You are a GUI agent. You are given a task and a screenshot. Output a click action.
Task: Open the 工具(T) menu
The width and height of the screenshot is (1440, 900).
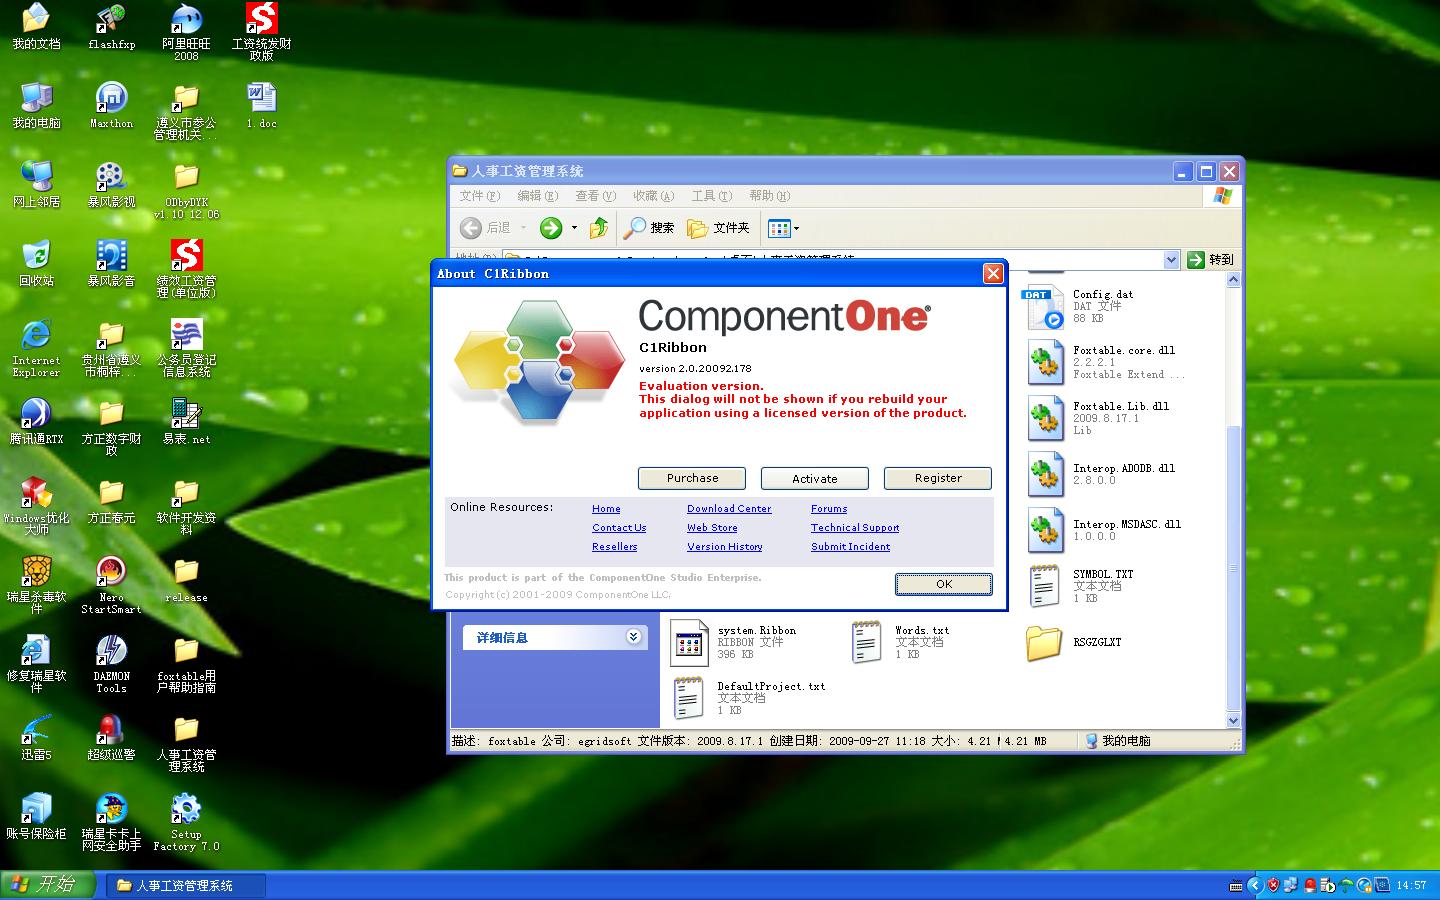pos(711,196)
